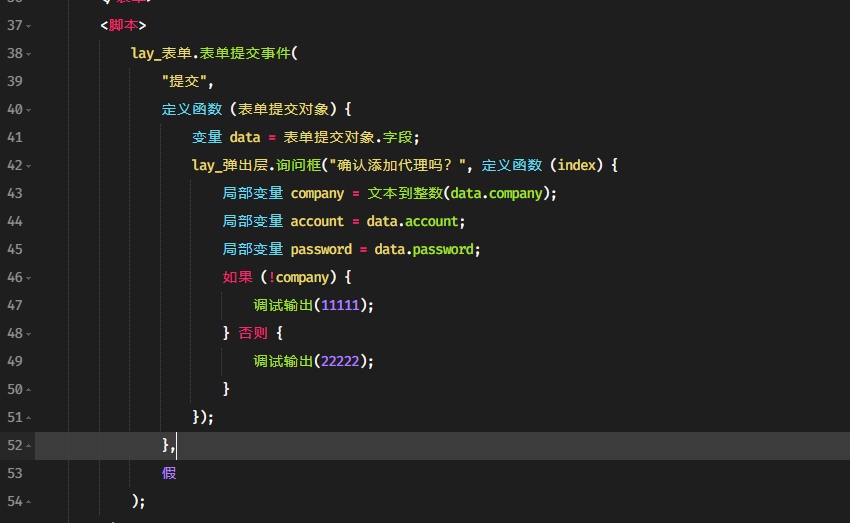Click the index parameter on line 42
This screenshot has width=850, height=523.
[577, 165]
